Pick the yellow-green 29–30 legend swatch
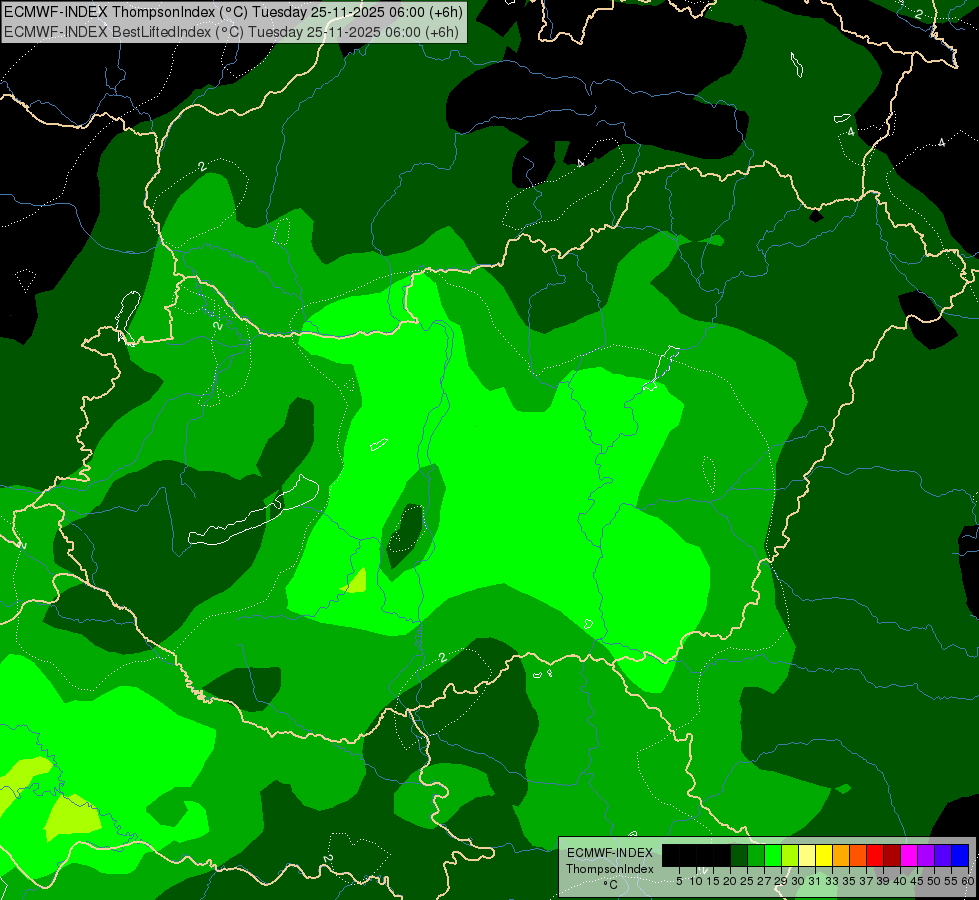The height and width of the screenshot is (900, 979). tap(790, 855)
